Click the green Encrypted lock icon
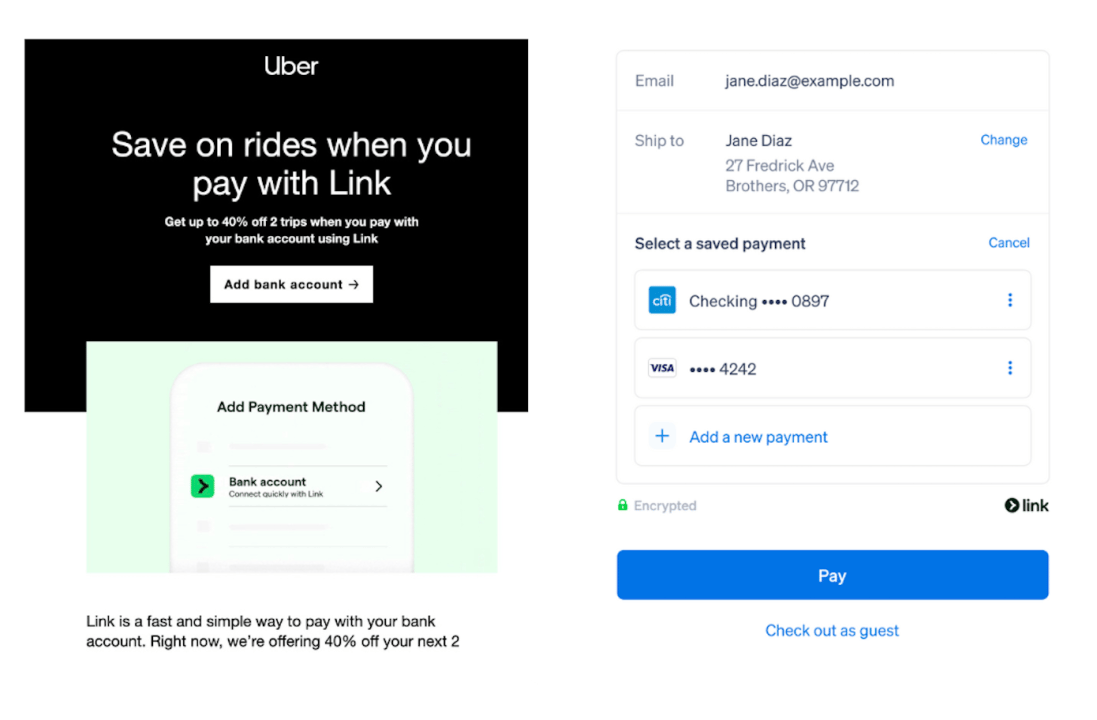This screenshot has width=1097, height=720. coord(623,504)
